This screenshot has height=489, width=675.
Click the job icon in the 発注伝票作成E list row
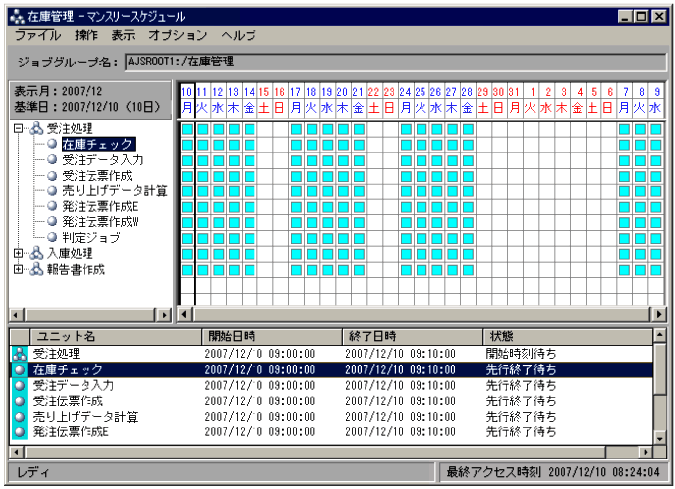point(19,431)
